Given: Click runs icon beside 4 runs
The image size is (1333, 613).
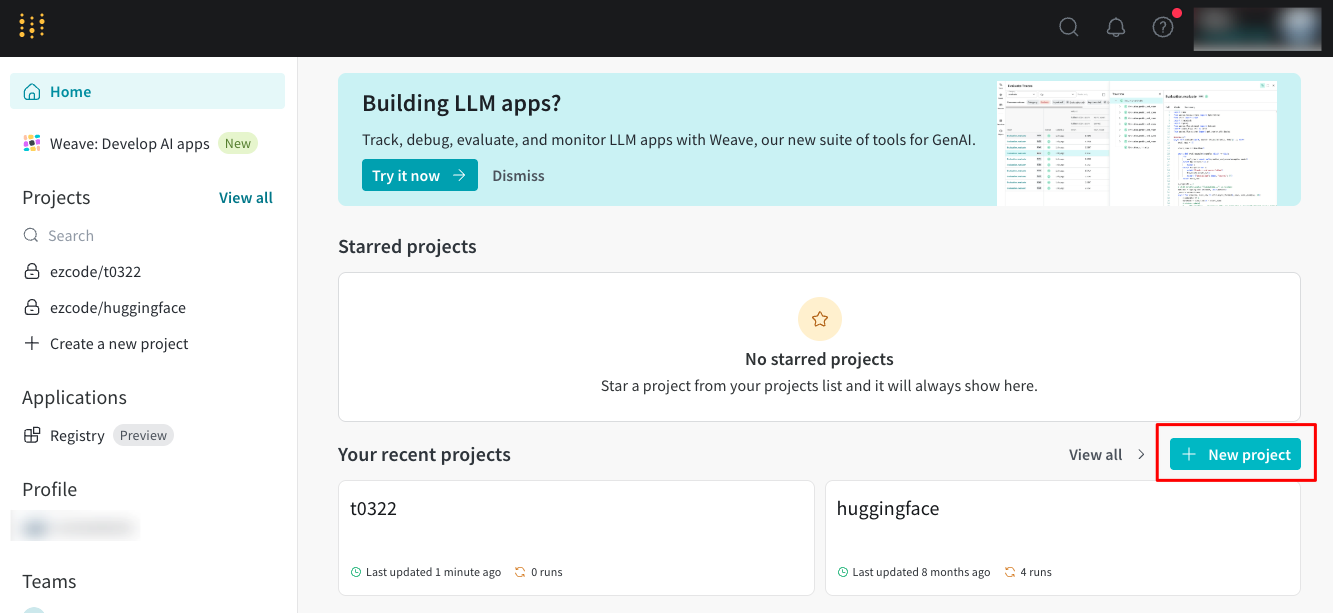Looking at the screenshot, I should pyautogui.click(x=1009, y=572).
